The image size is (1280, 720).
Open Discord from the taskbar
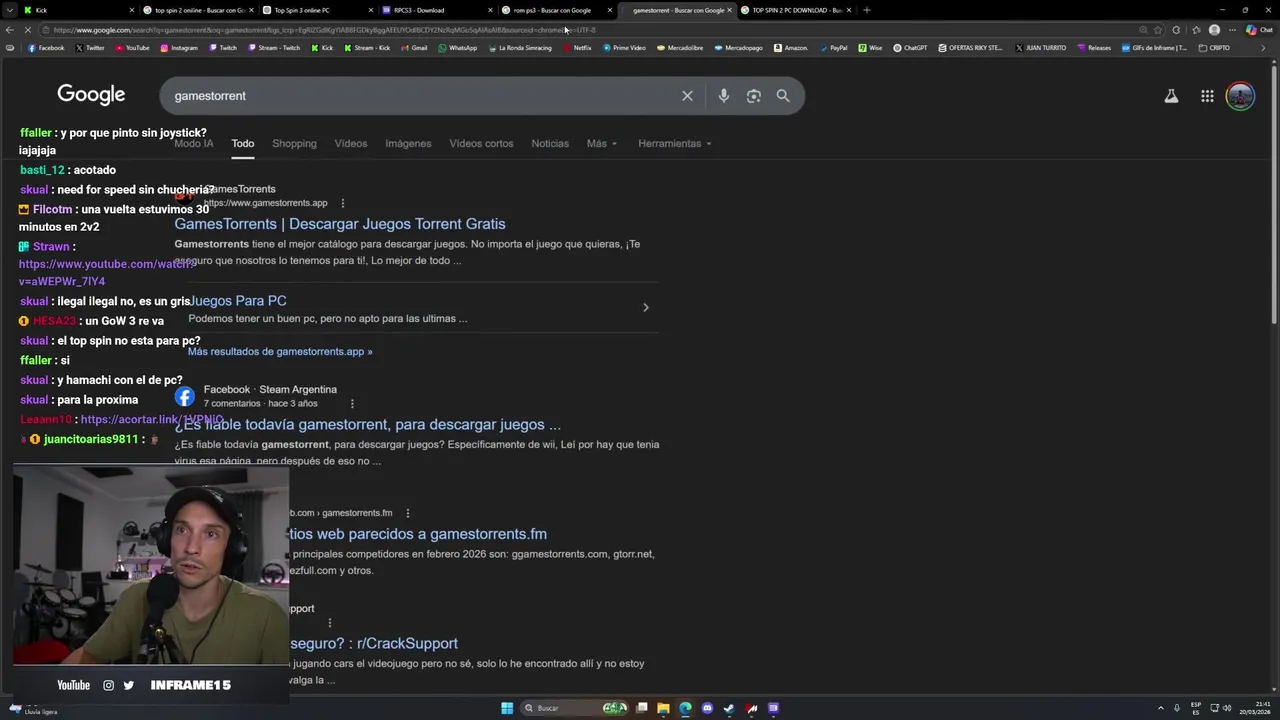[707, 708]
